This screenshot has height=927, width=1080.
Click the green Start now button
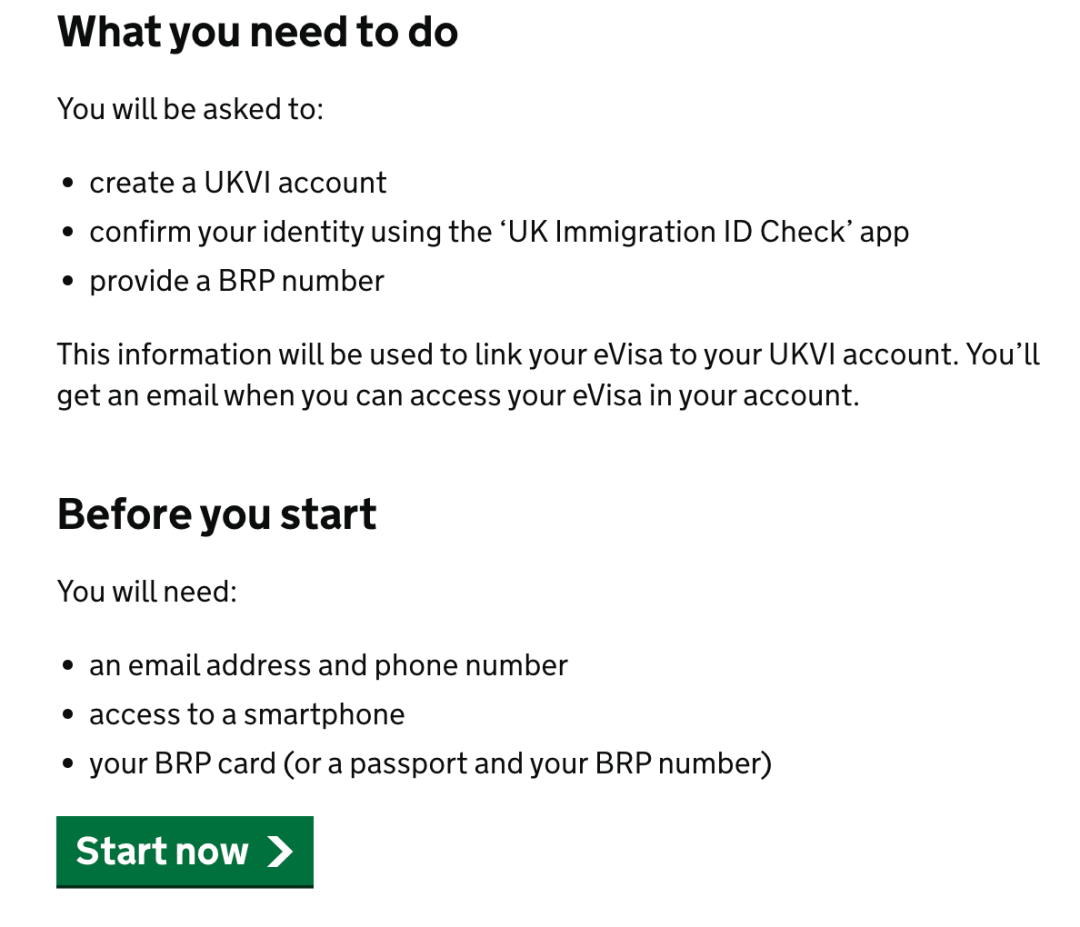pos(184,851)
